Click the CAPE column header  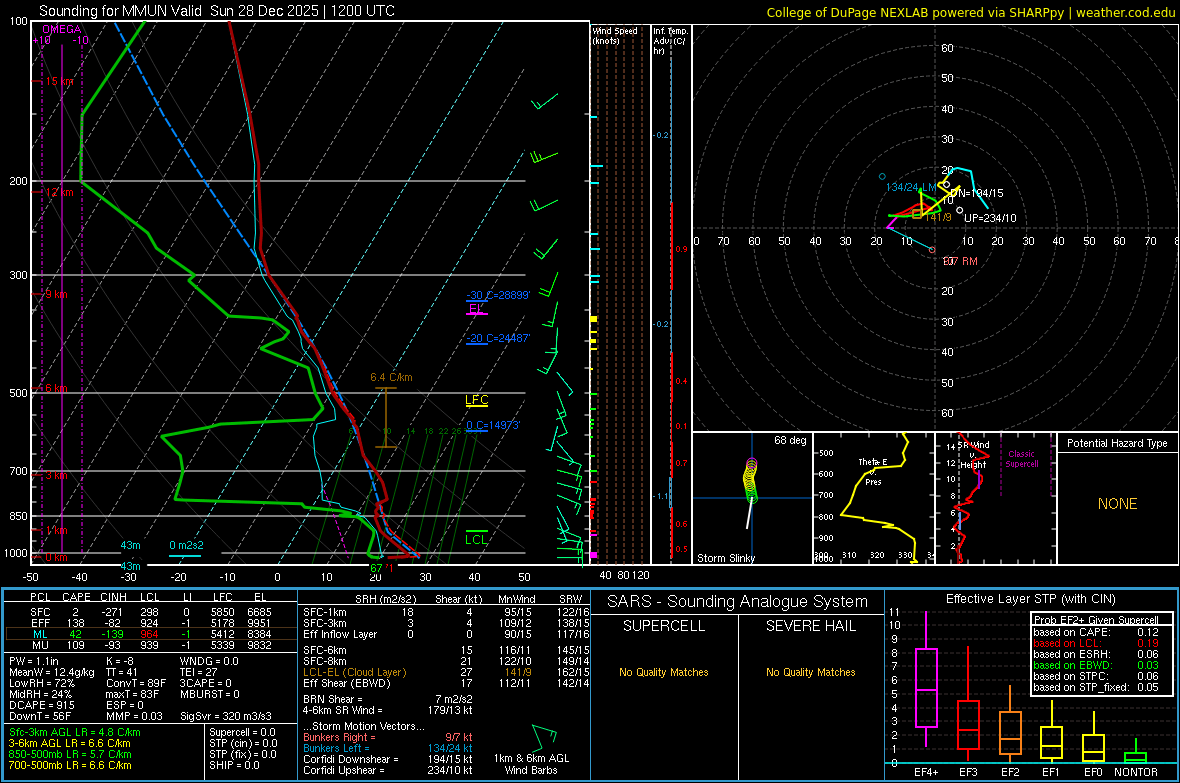pyautogui.click(x=76, y=597)
